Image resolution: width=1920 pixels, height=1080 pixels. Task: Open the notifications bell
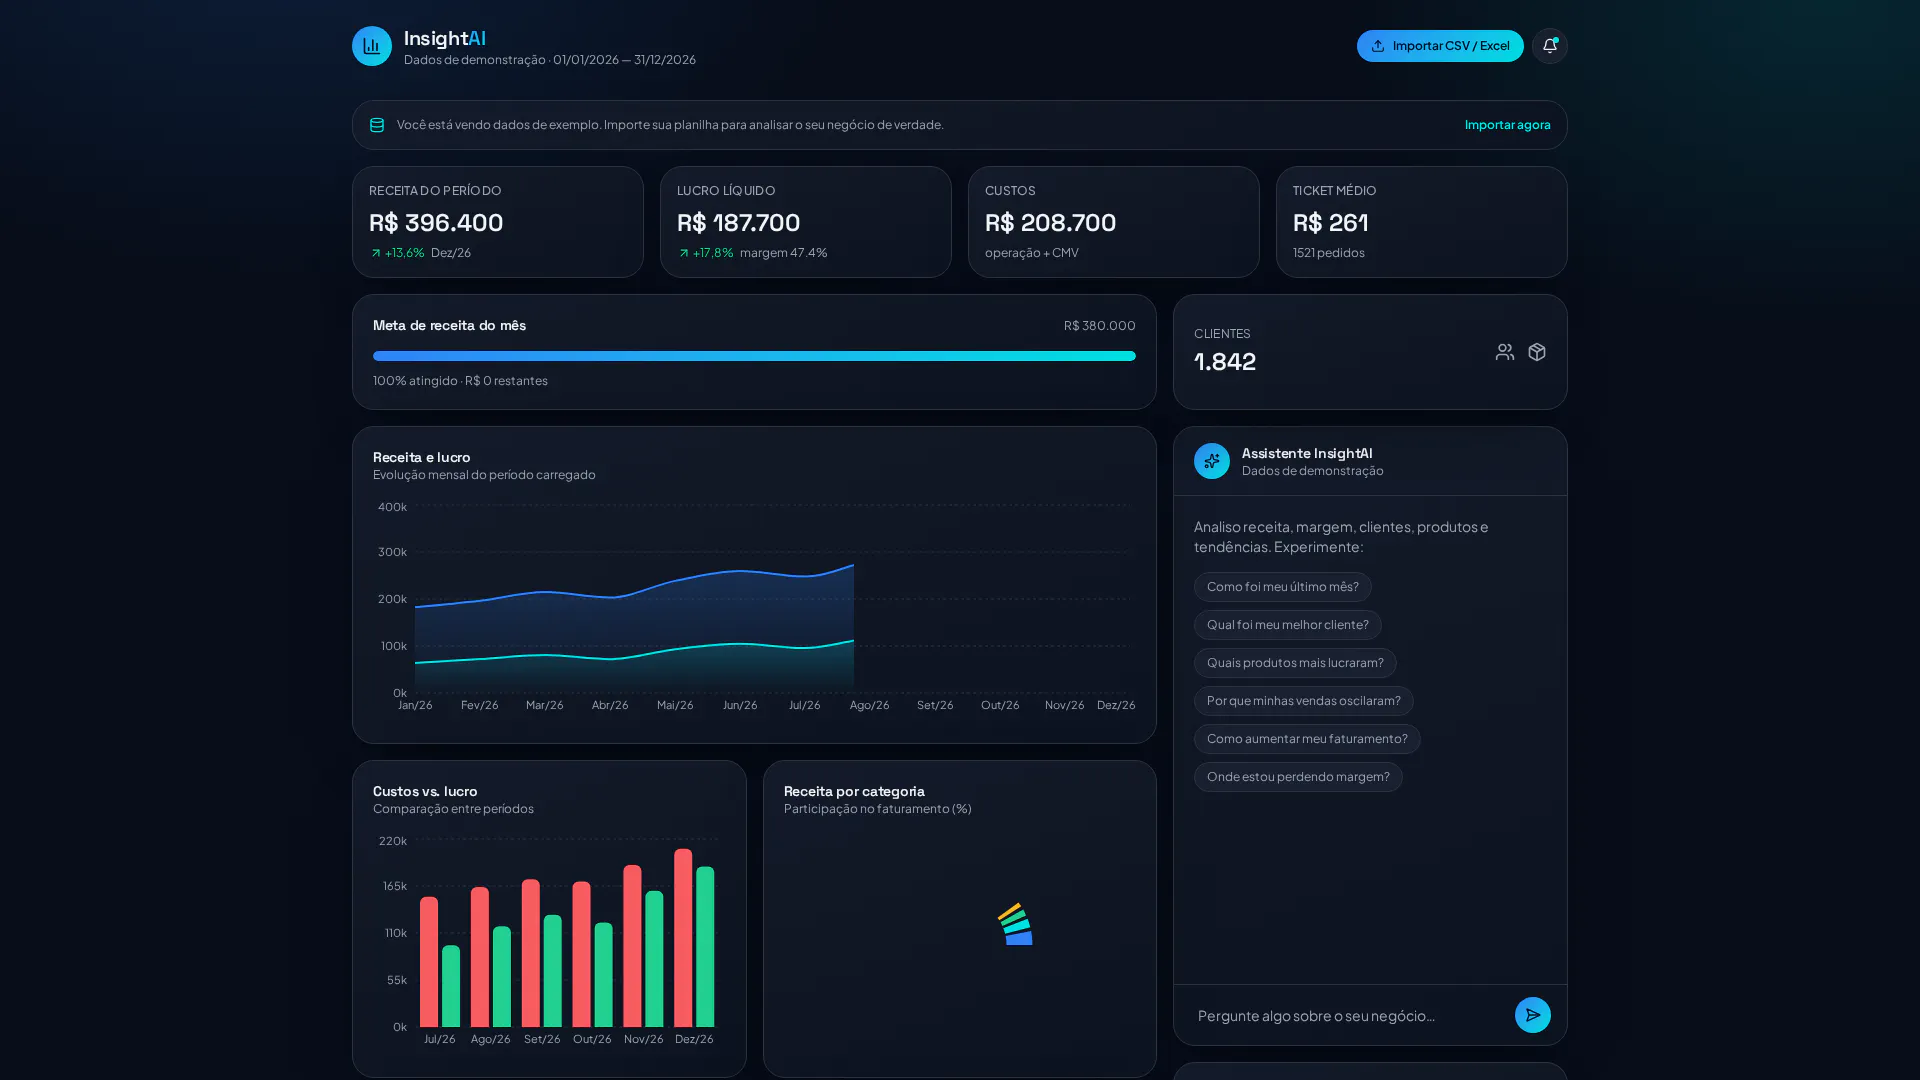[1550, 46]
